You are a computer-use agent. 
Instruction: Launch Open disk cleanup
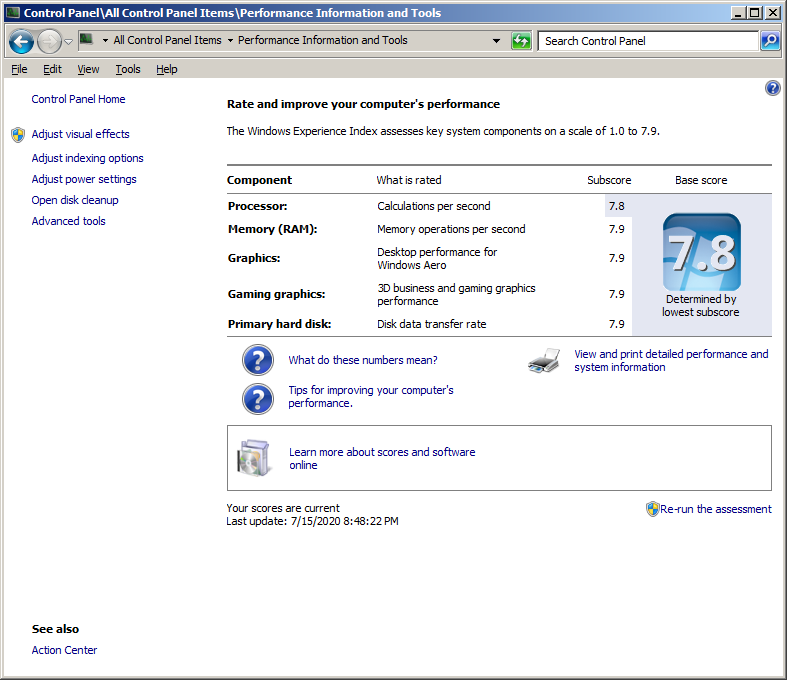pyautogui.click(x=75, y=200)
